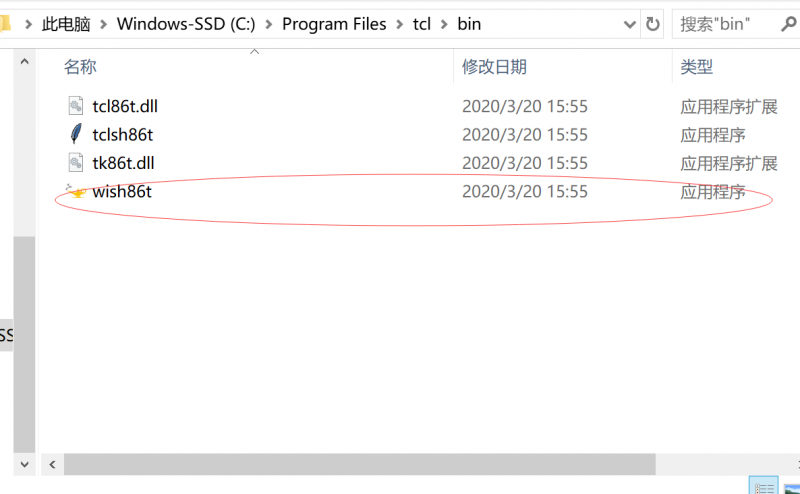Expand the chevron after 此电脑
Viewport: 800px width, 494px height.
103,24
